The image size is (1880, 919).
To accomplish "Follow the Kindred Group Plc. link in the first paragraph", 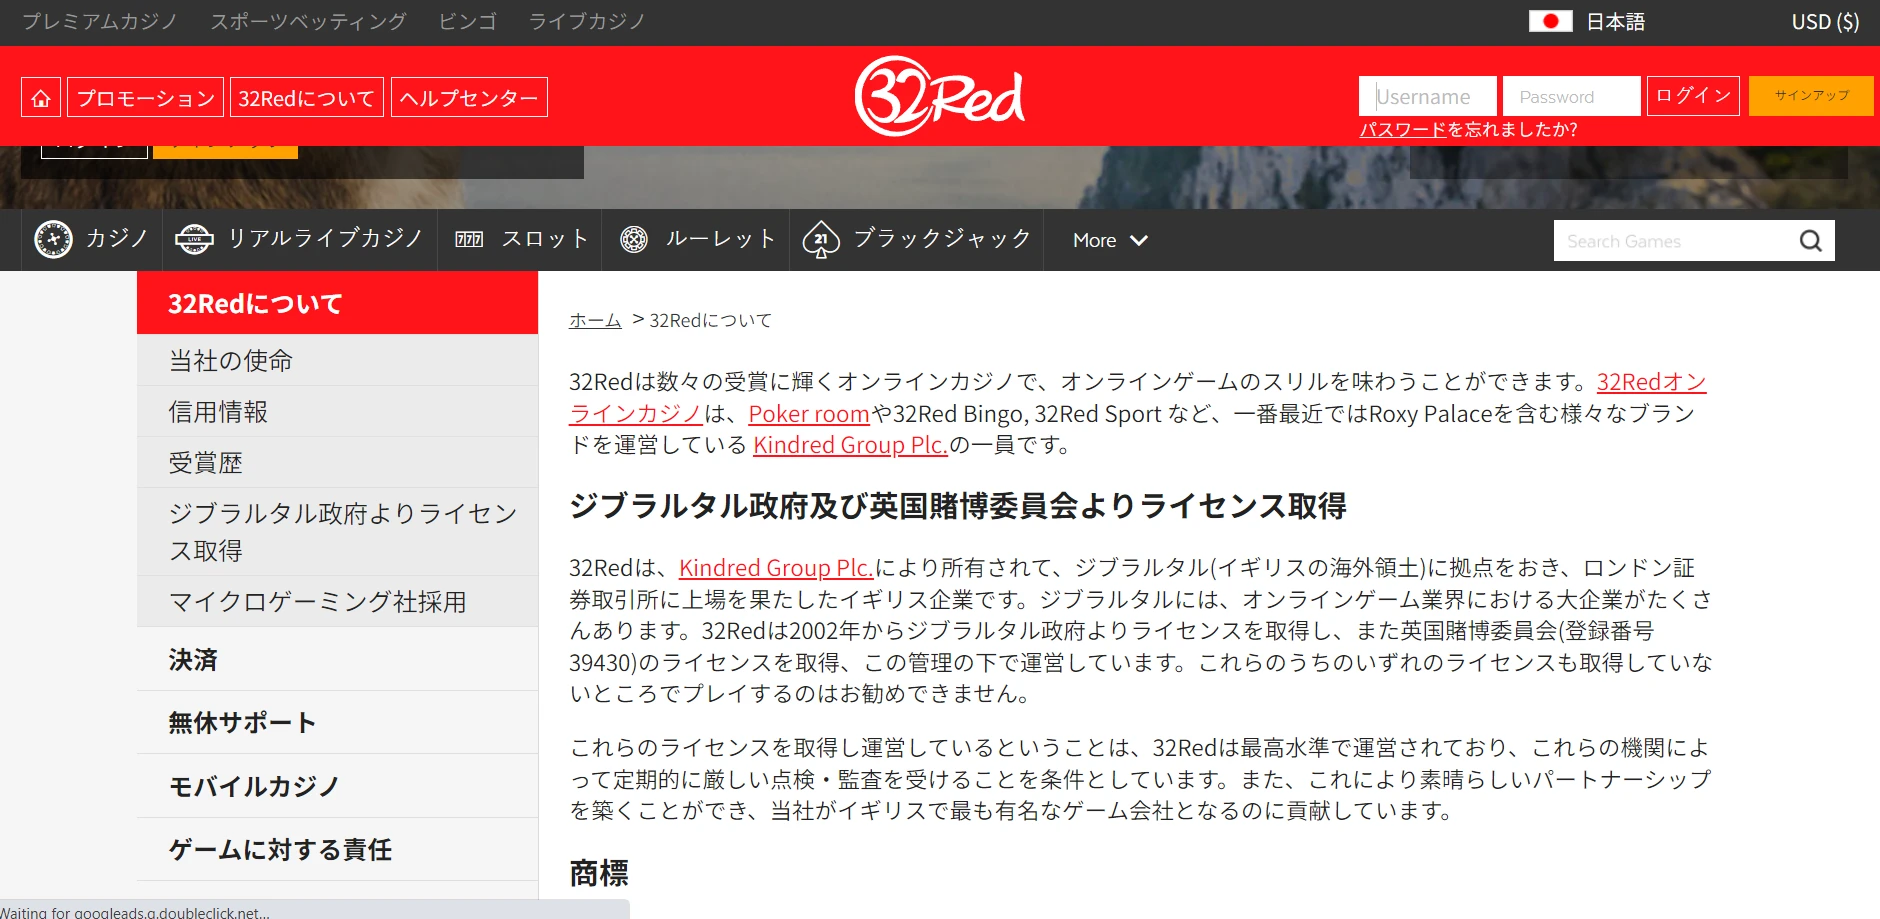I will coord(850,445).
